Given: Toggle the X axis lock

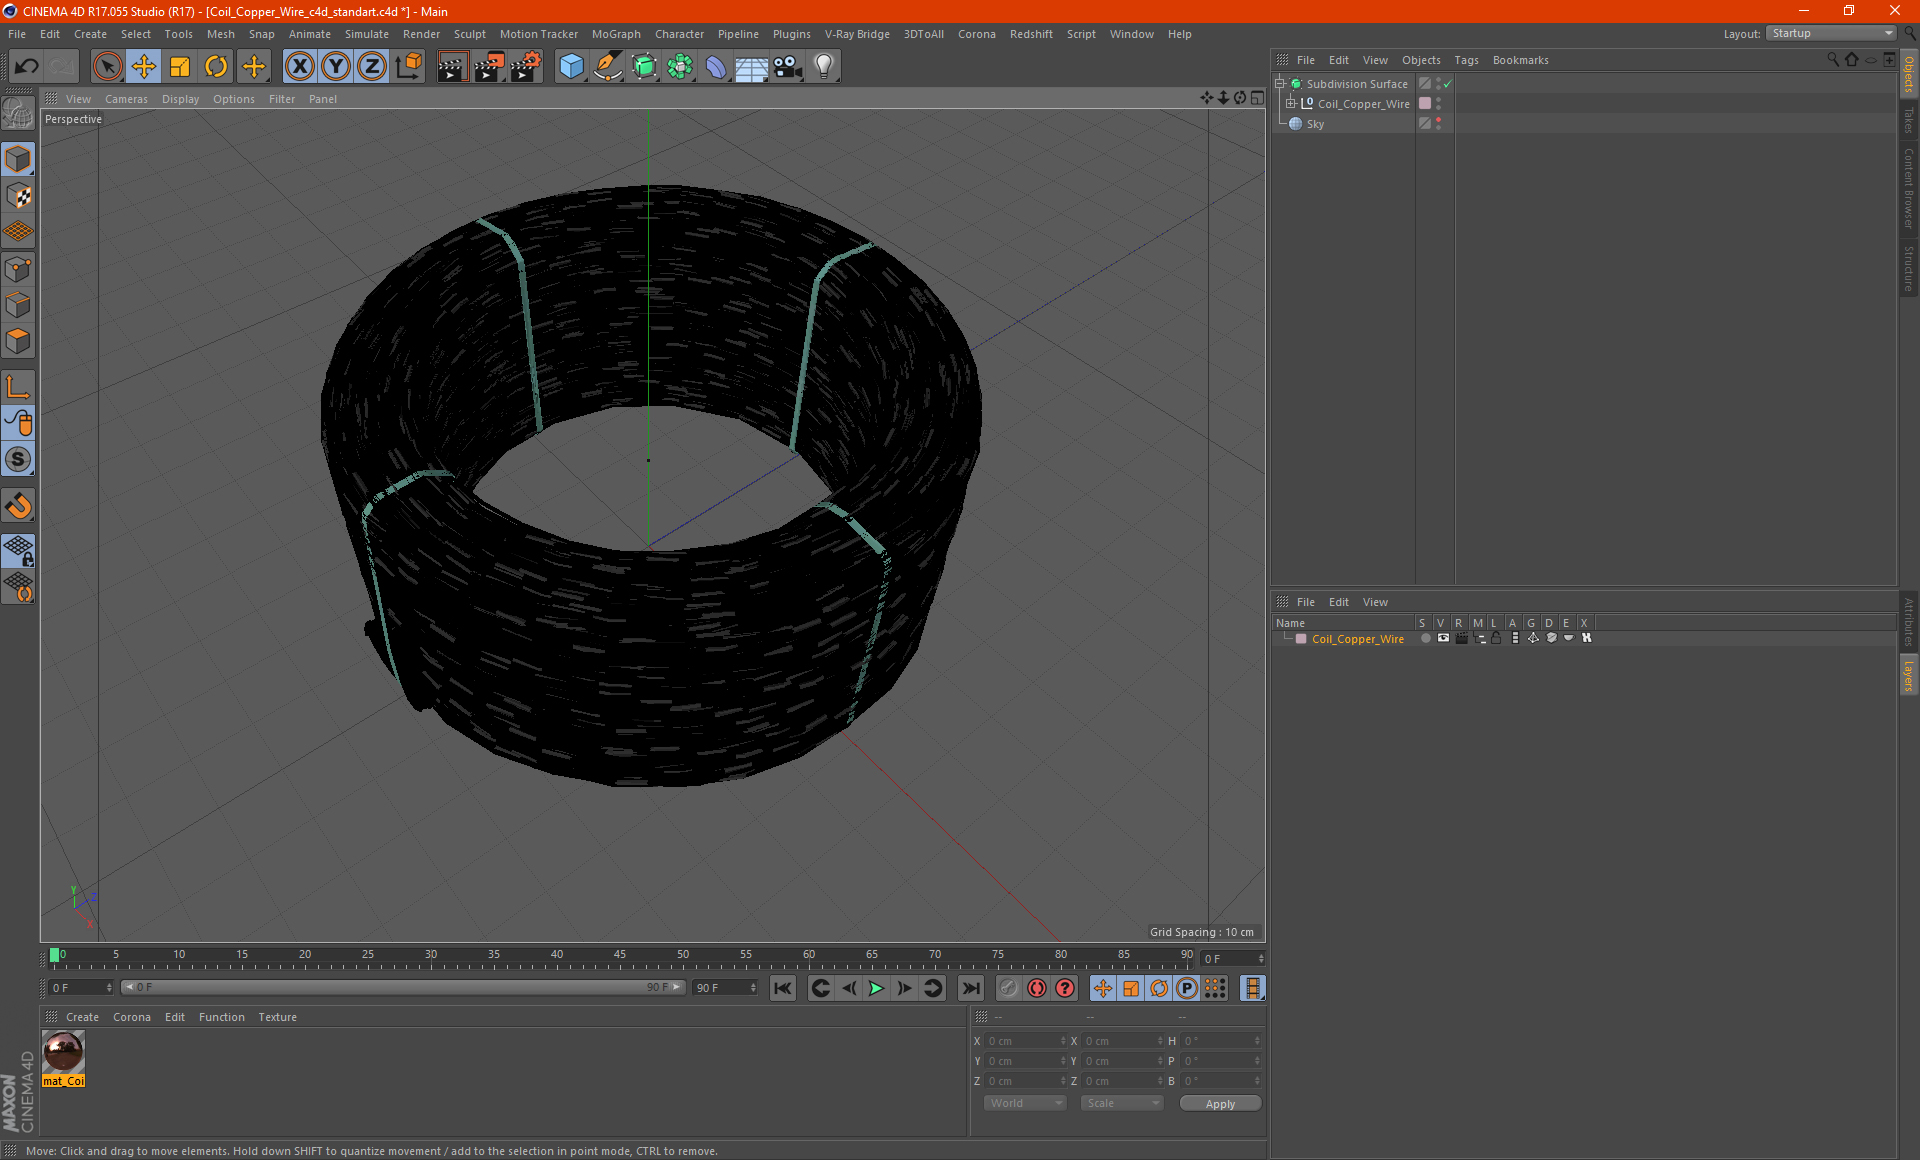Looking at the screenshot, I should [x=299, y=67].
